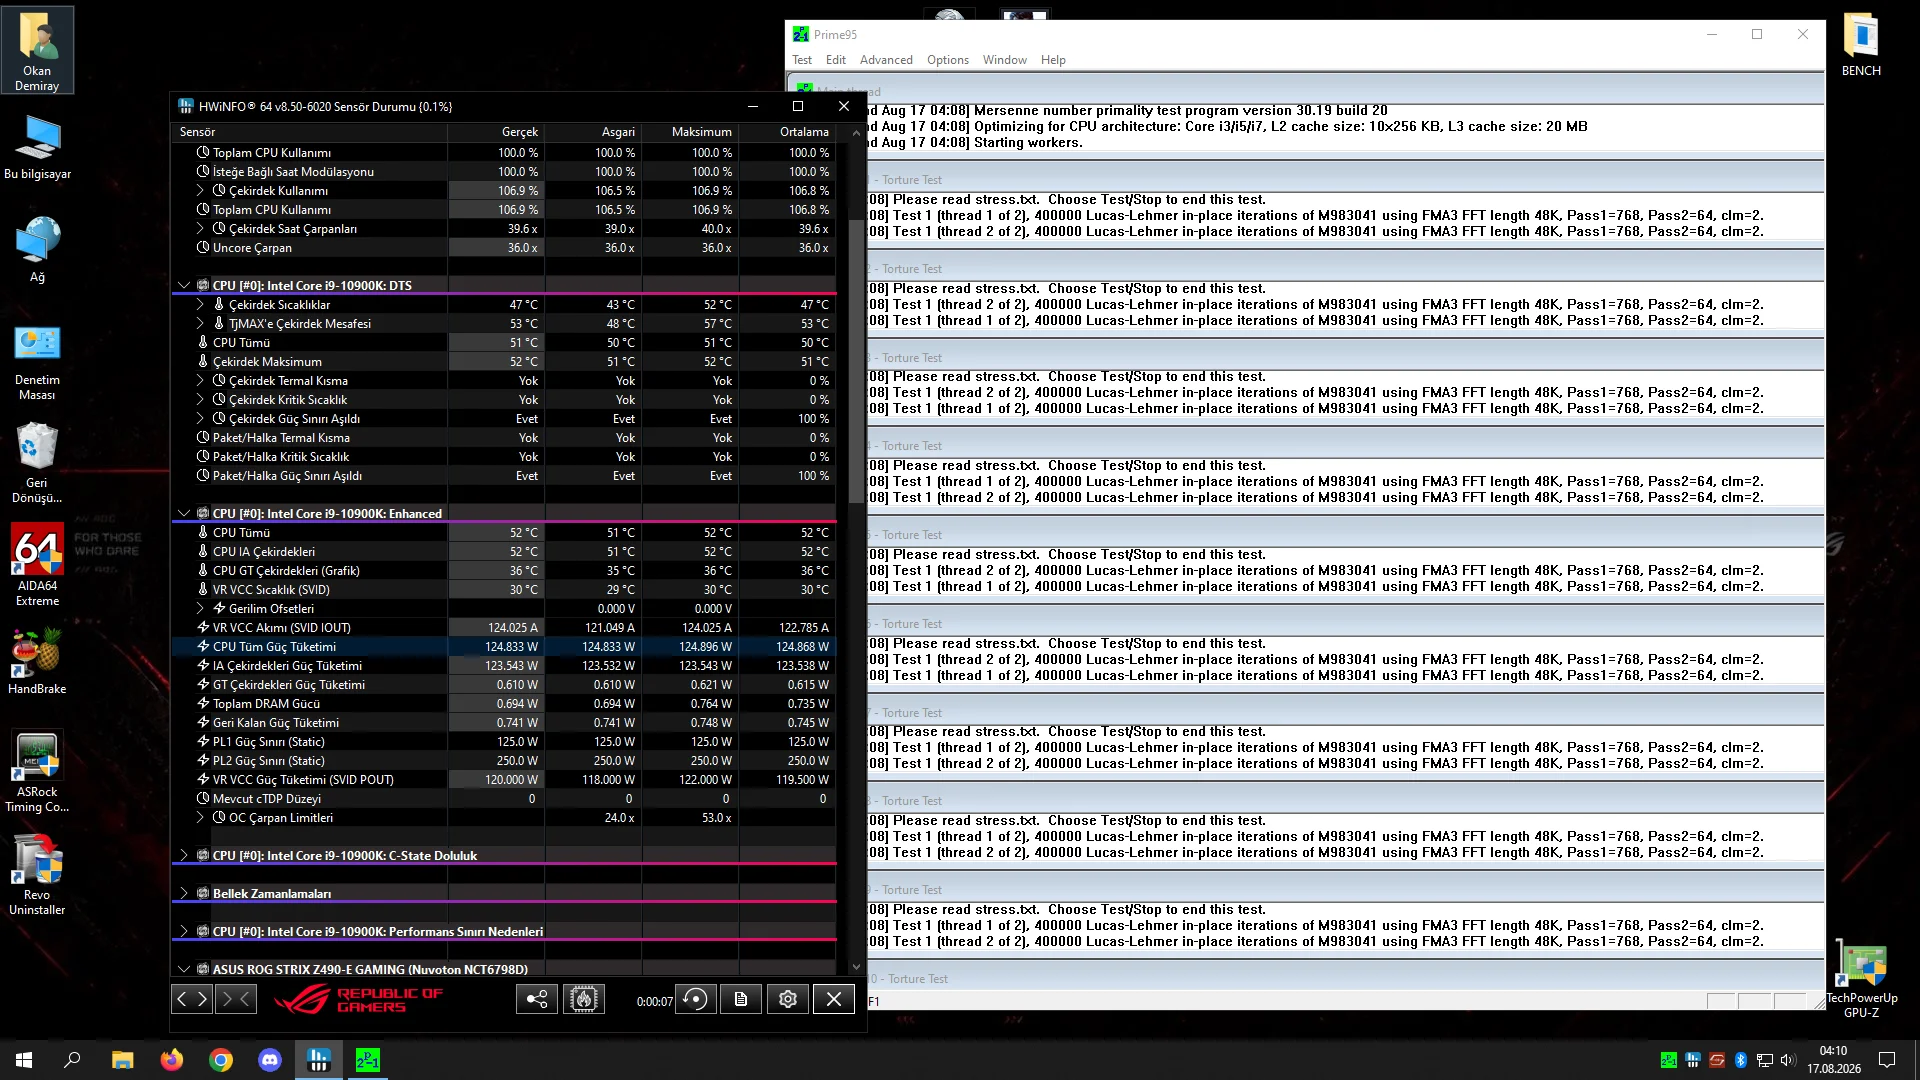Expand the Bellek Zamanlamaları section
Screen dimensions: 1920x1080
(184, 894)
